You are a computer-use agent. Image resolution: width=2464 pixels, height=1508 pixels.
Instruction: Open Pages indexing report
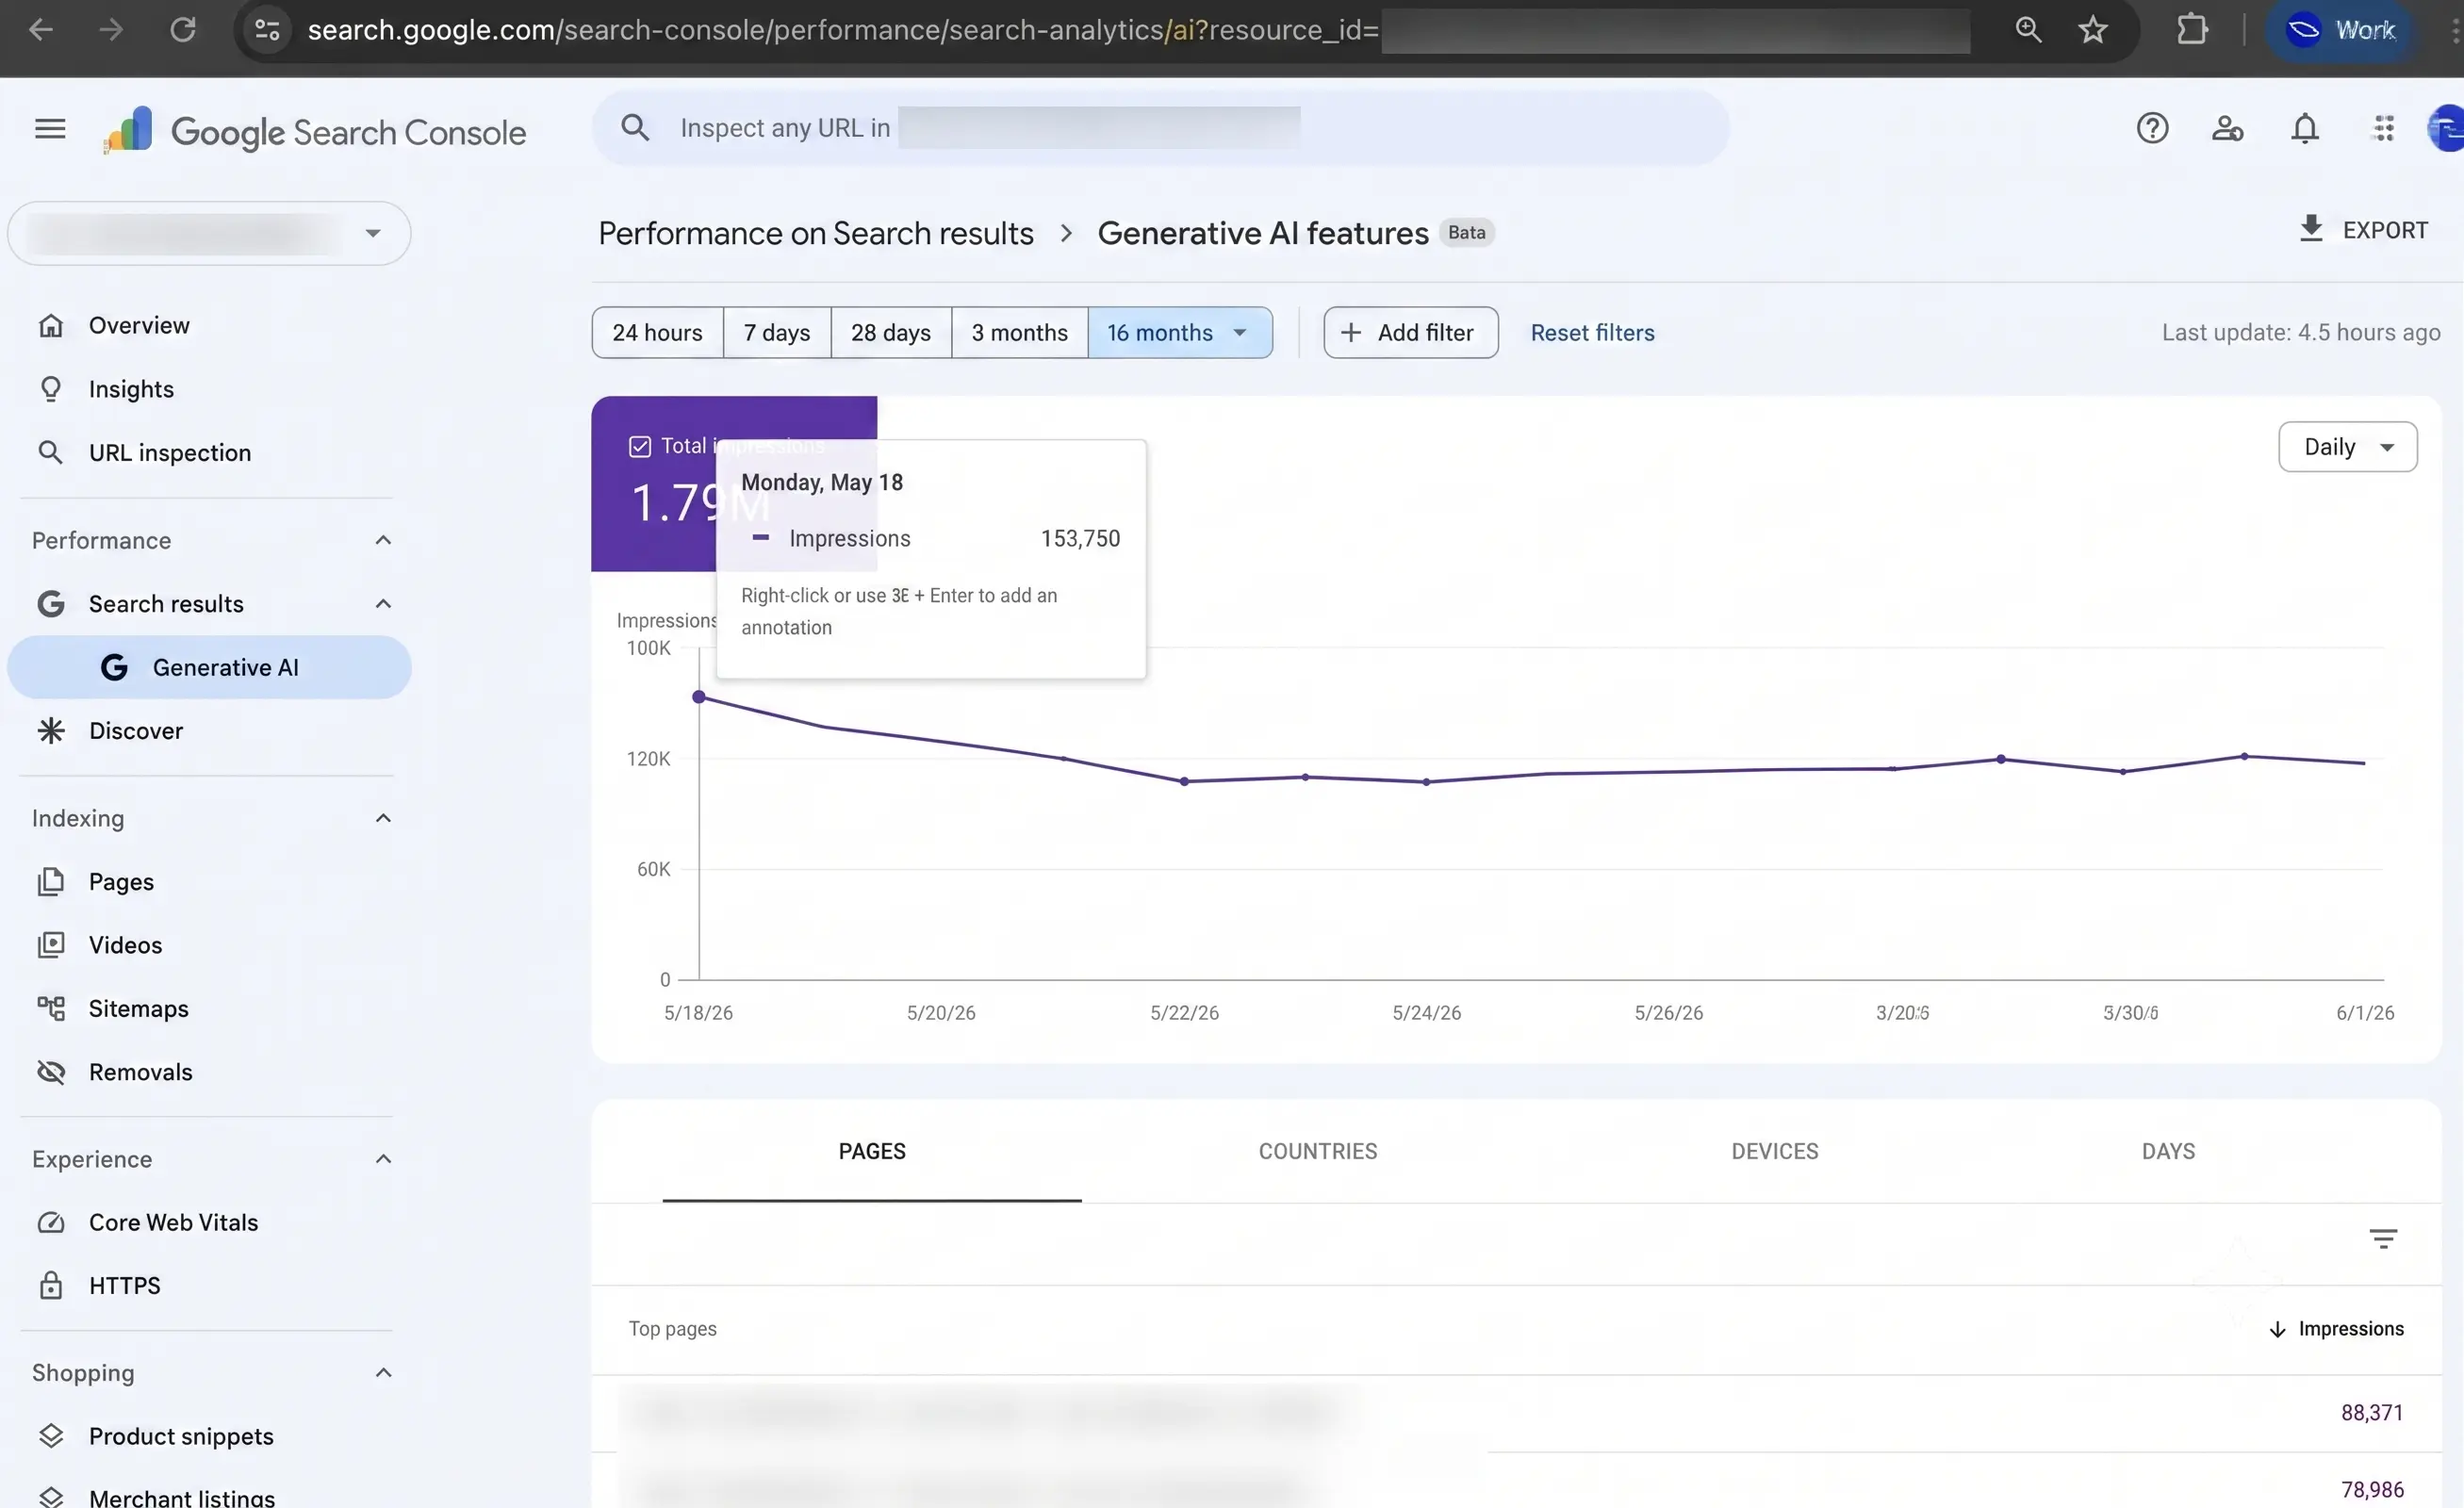click(x=120, y=882)
